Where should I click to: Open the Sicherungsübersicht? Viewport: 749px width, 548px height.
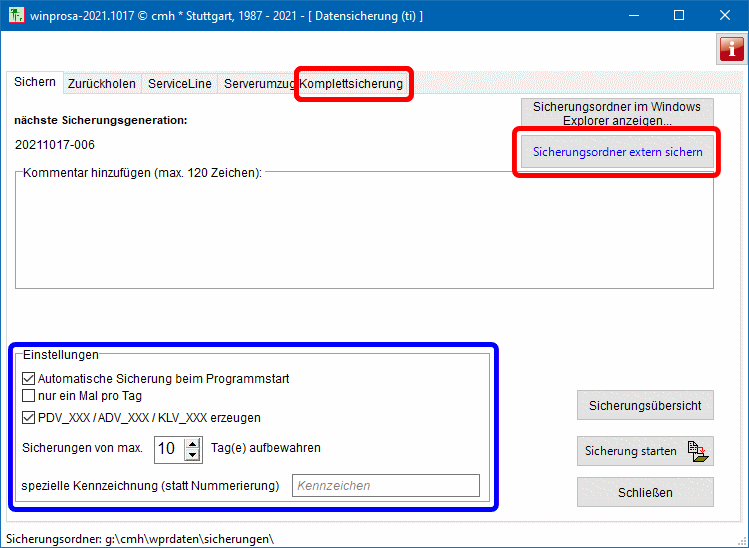645,406
